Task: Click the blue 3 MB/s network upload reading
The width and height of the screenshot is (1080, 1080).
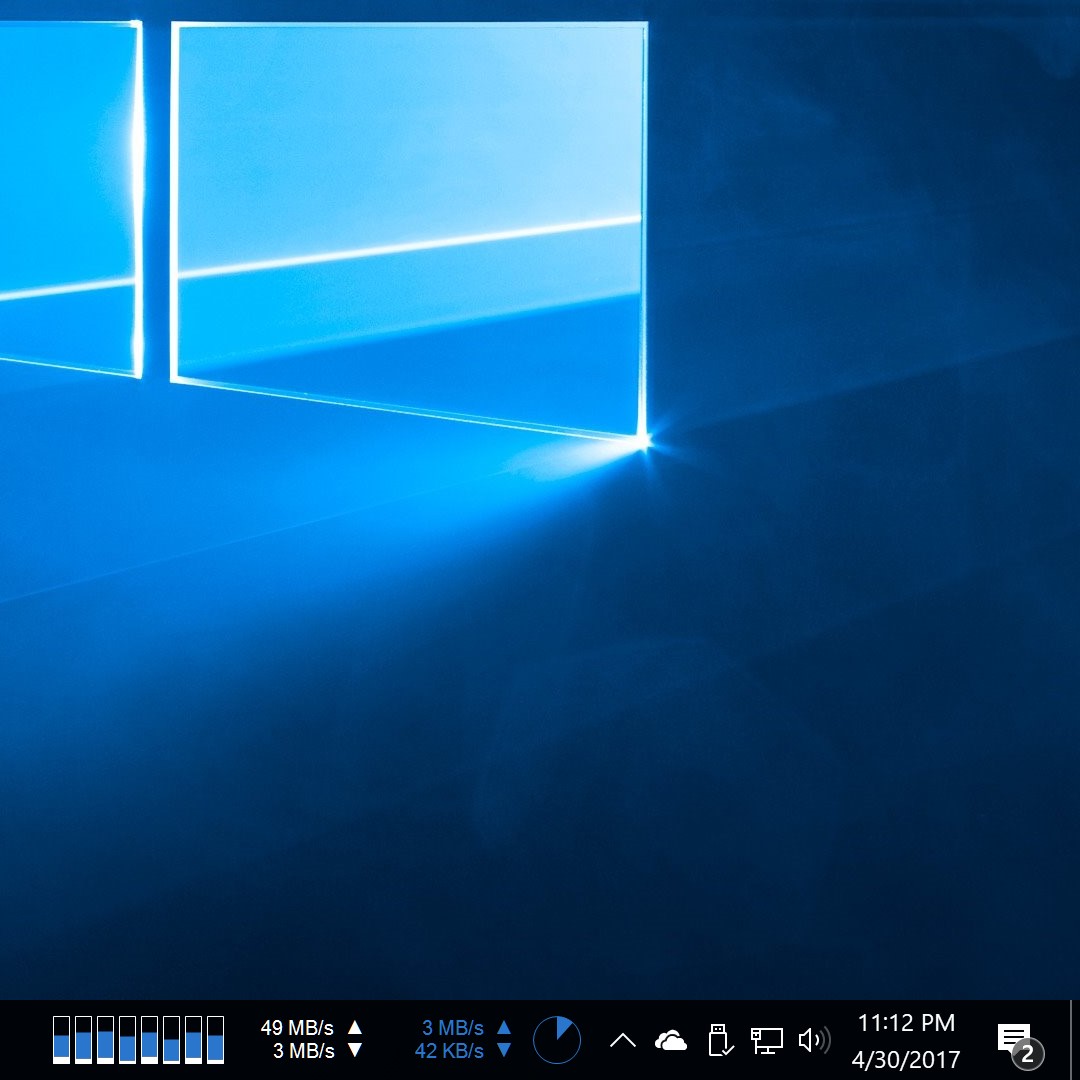Action: pos(452,1028)
